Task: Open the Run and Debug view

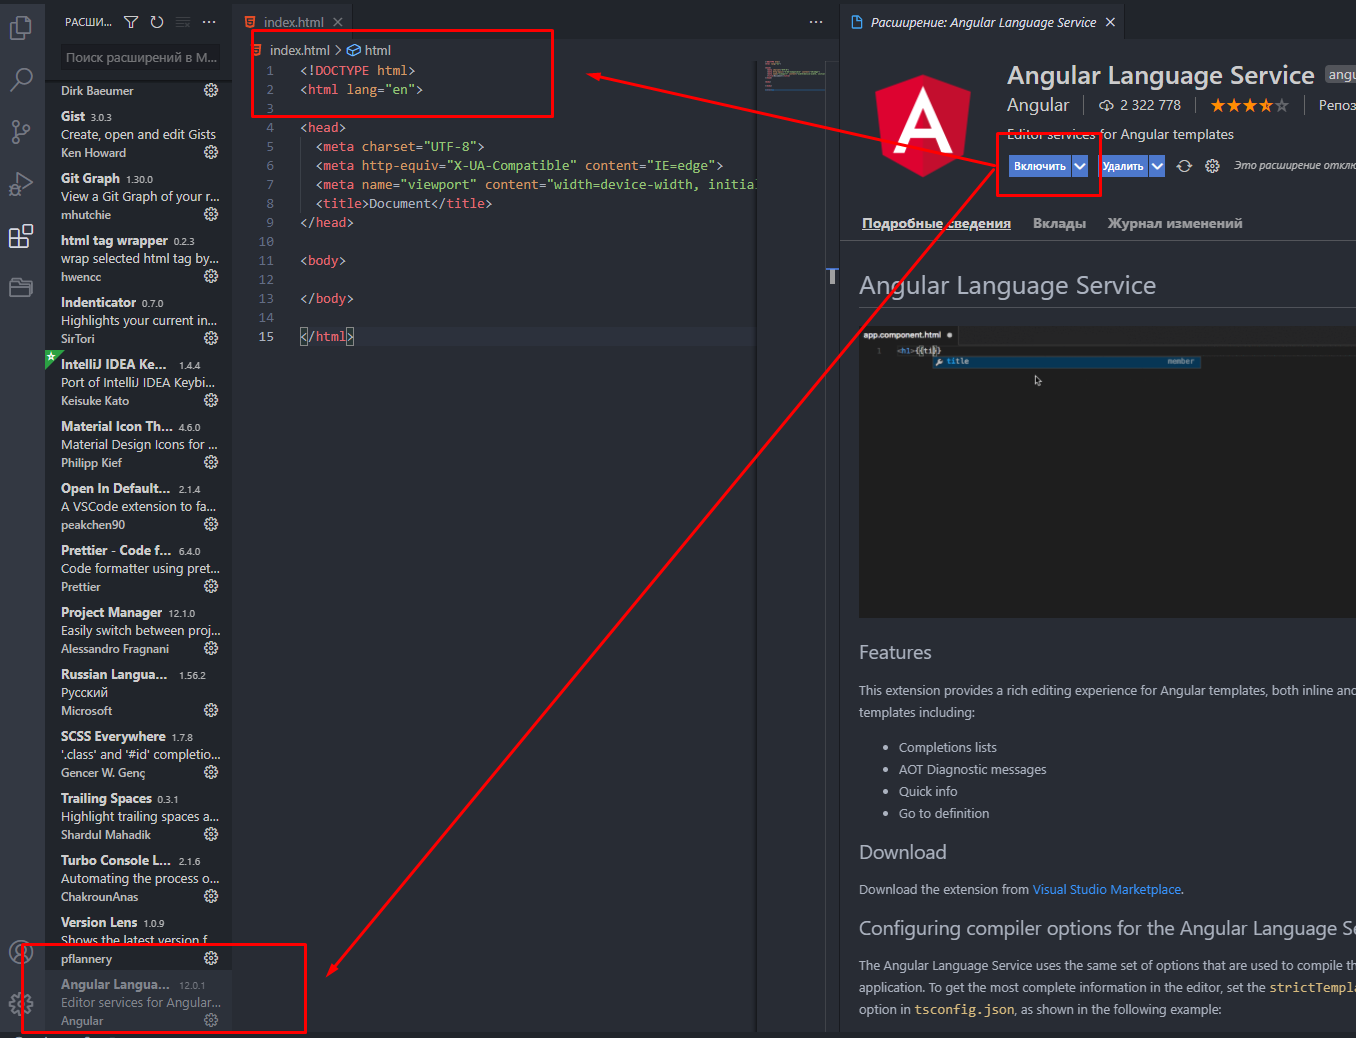Action: pyautogui.click(x=21, y=184)
